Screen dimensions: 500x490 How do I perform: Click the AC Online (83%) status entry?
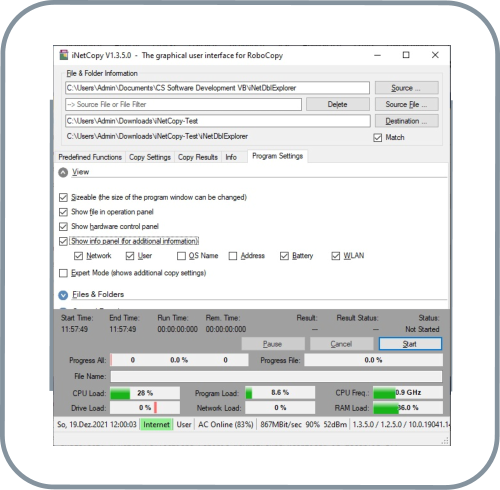(x=225, y=424)
